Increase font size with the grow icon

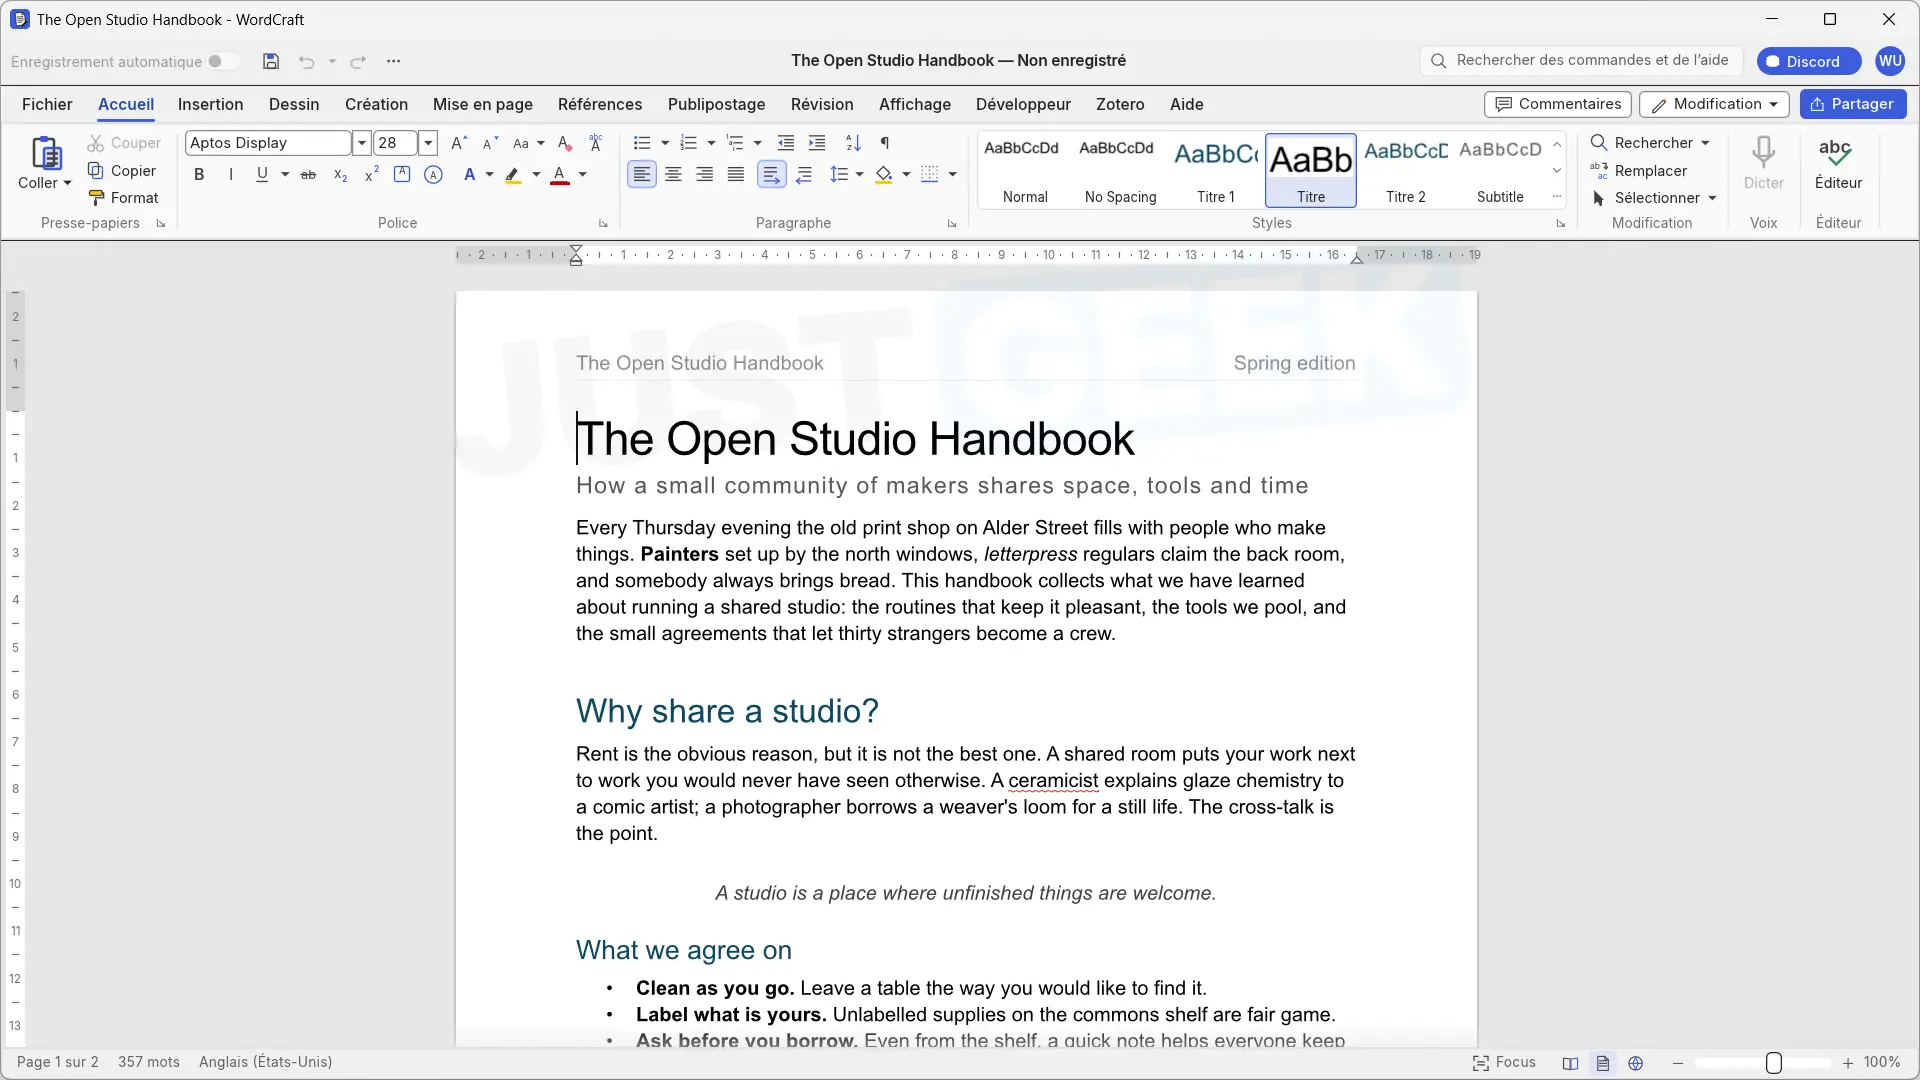pos(459,143)
